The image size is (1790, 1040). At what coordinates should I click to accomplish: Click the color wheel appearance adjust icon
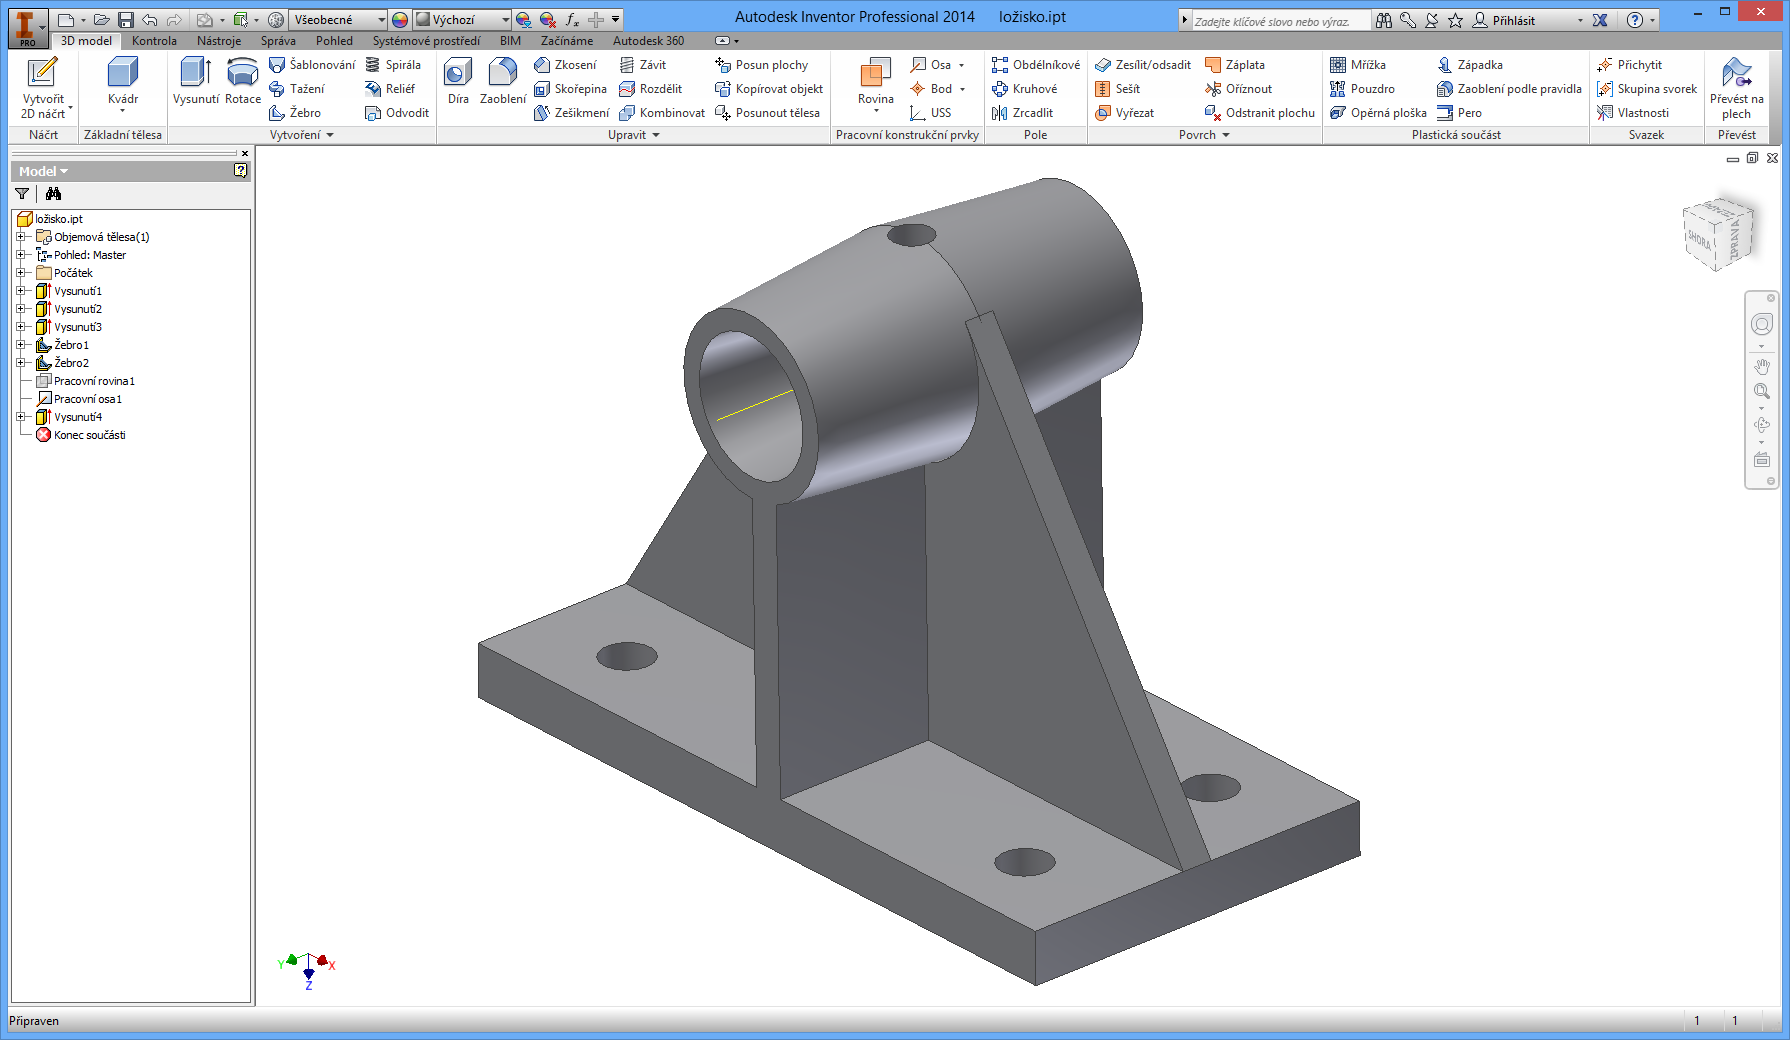click(400, 20)
